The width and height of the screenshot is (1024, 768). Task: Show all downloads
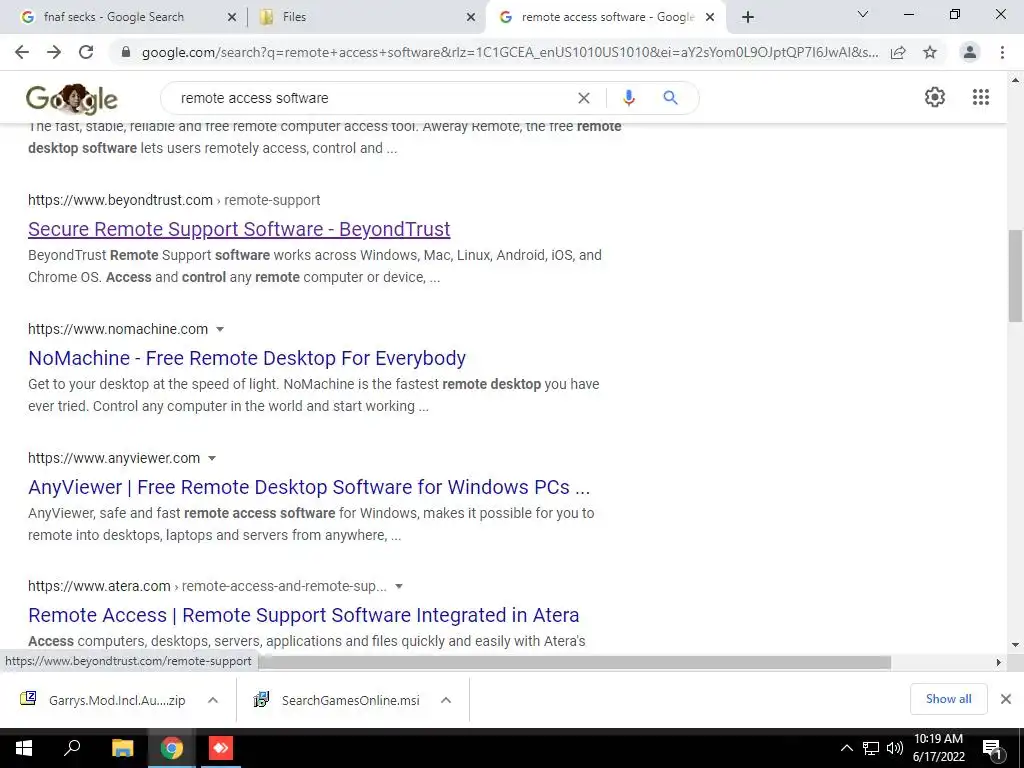(948, 699)
